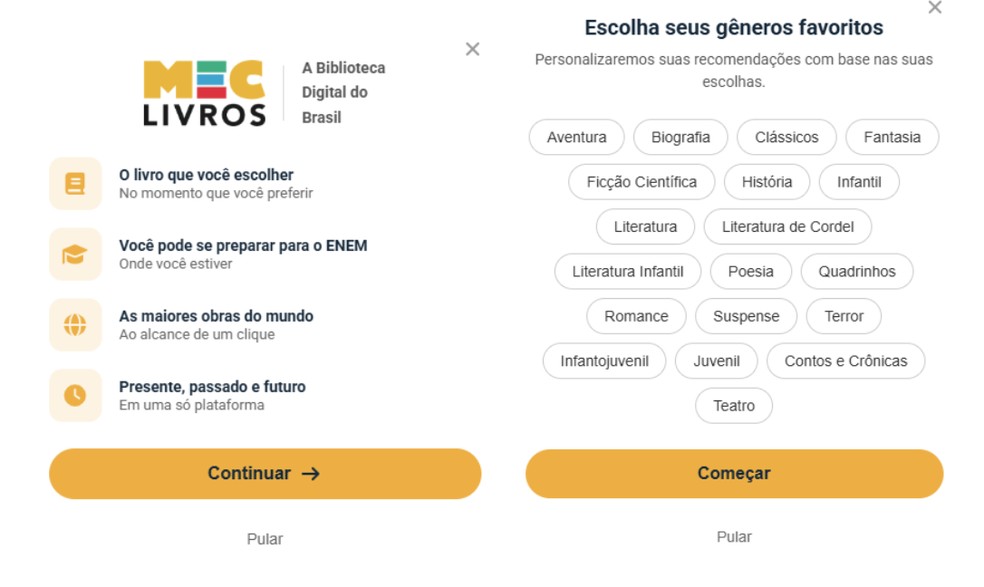Click the book icon beside 'O livro que você escolher'
Image resolution: width=984 pixels, height=587 pixels.
tap(75, 183)
